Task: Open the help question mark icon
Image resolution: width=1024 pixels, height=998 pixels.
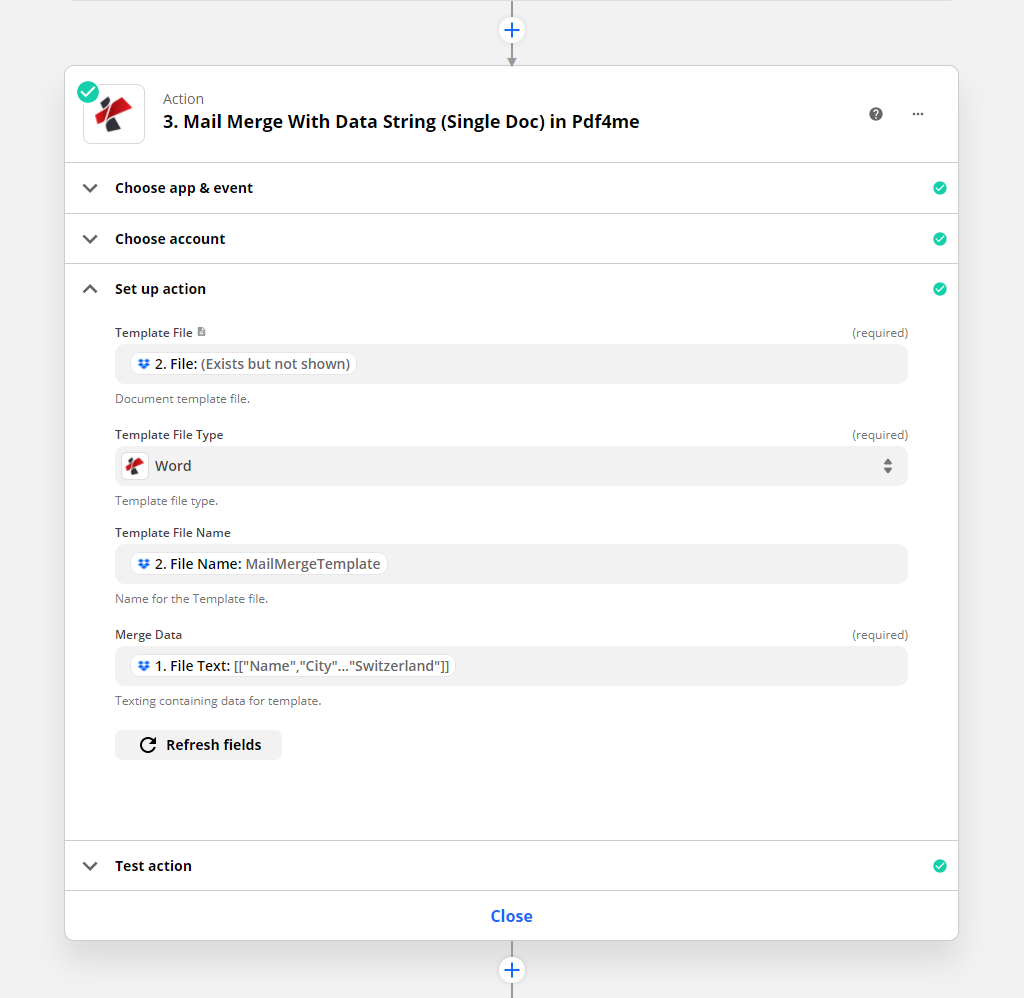Action: [876, 114]
